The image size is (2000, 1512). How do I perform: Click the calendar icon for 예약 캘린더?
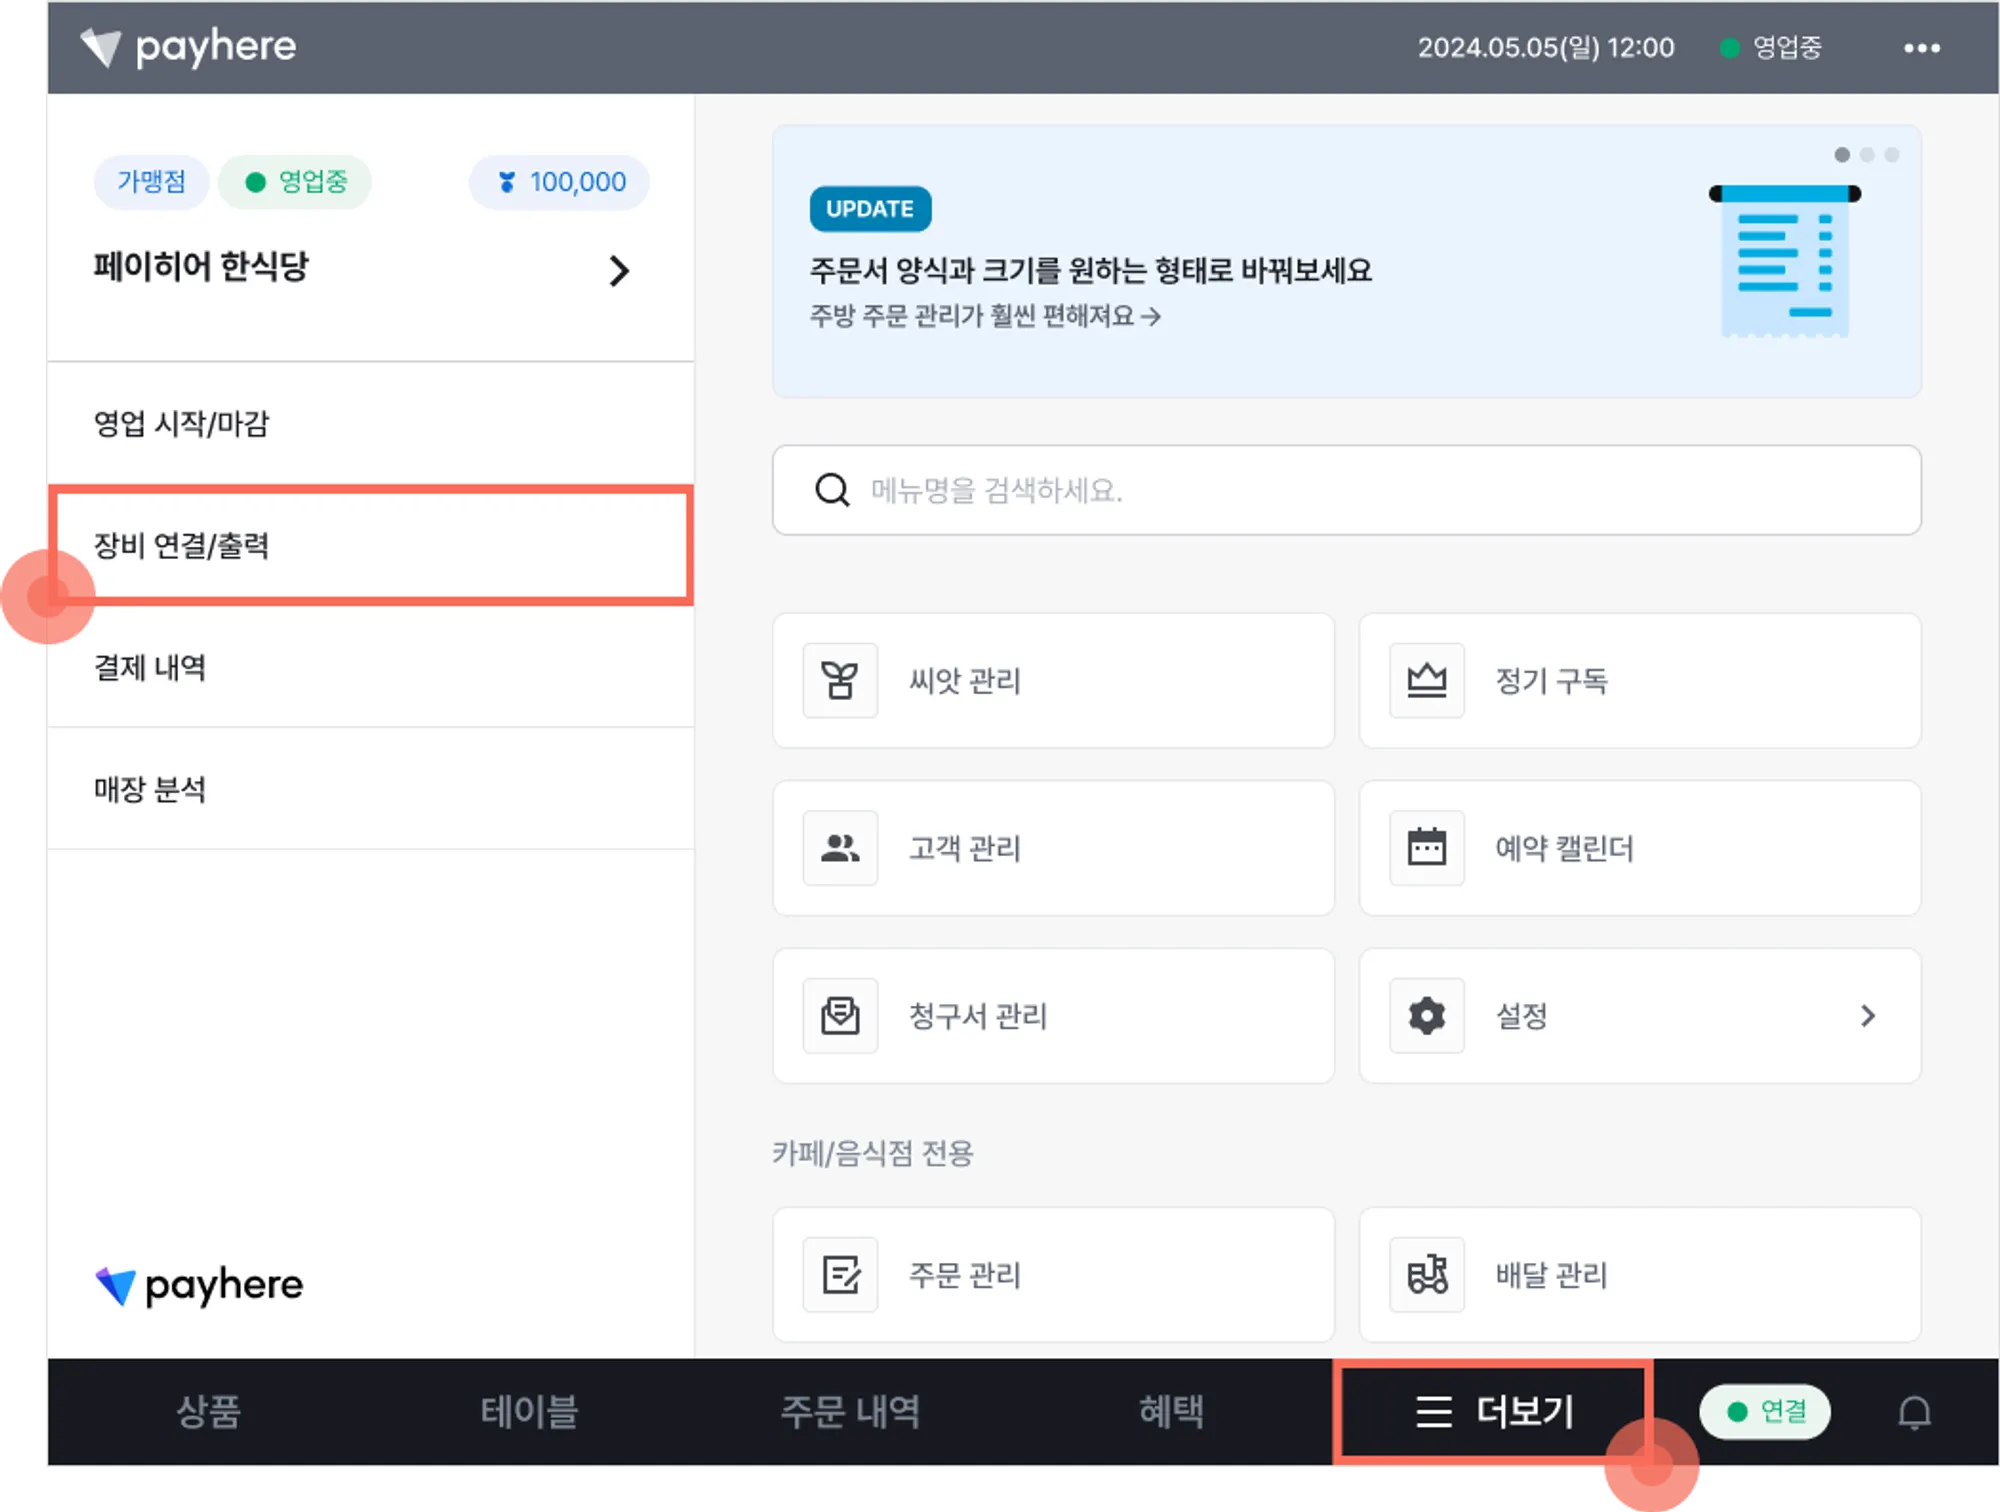click(1426, 848)
